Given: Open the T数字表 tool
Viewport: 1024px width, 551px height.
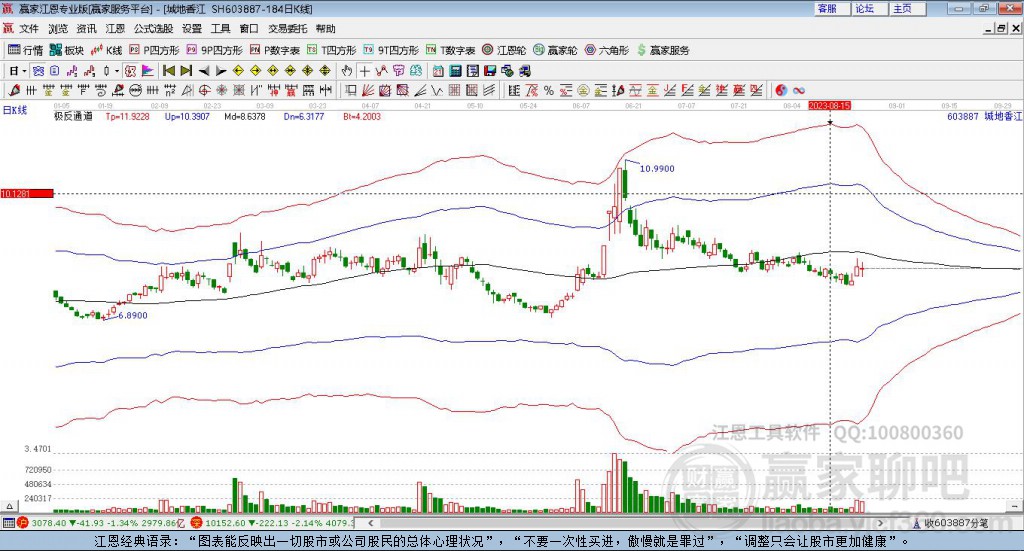Looking at the screenshot, I should (451, 50).
